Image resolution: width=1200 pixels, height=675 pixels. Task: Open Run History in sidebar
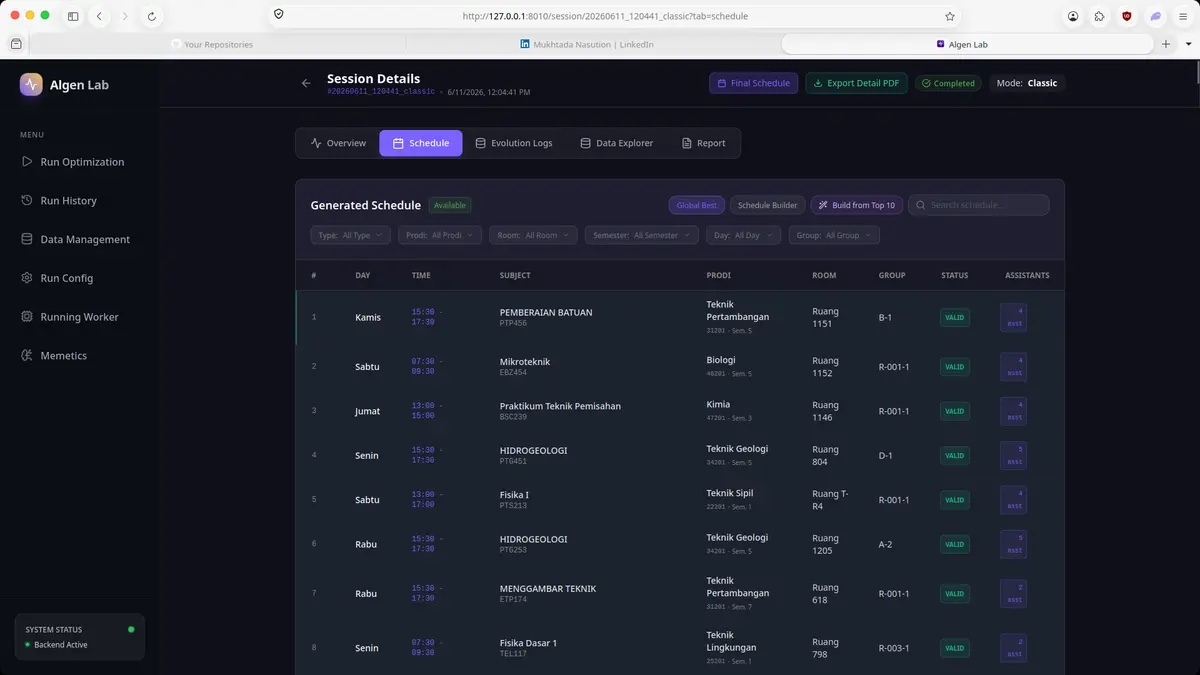59,201
